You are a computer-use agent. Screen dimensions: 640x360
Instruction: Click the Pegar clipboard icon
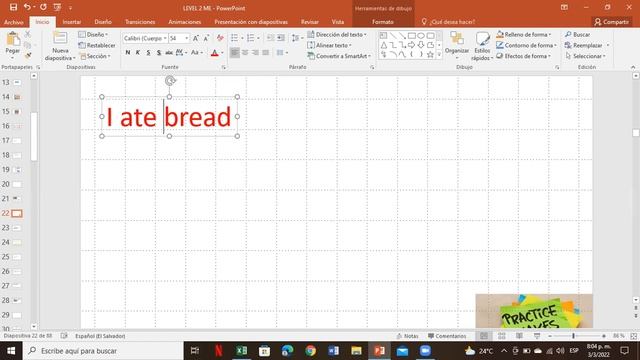[13, 40]
